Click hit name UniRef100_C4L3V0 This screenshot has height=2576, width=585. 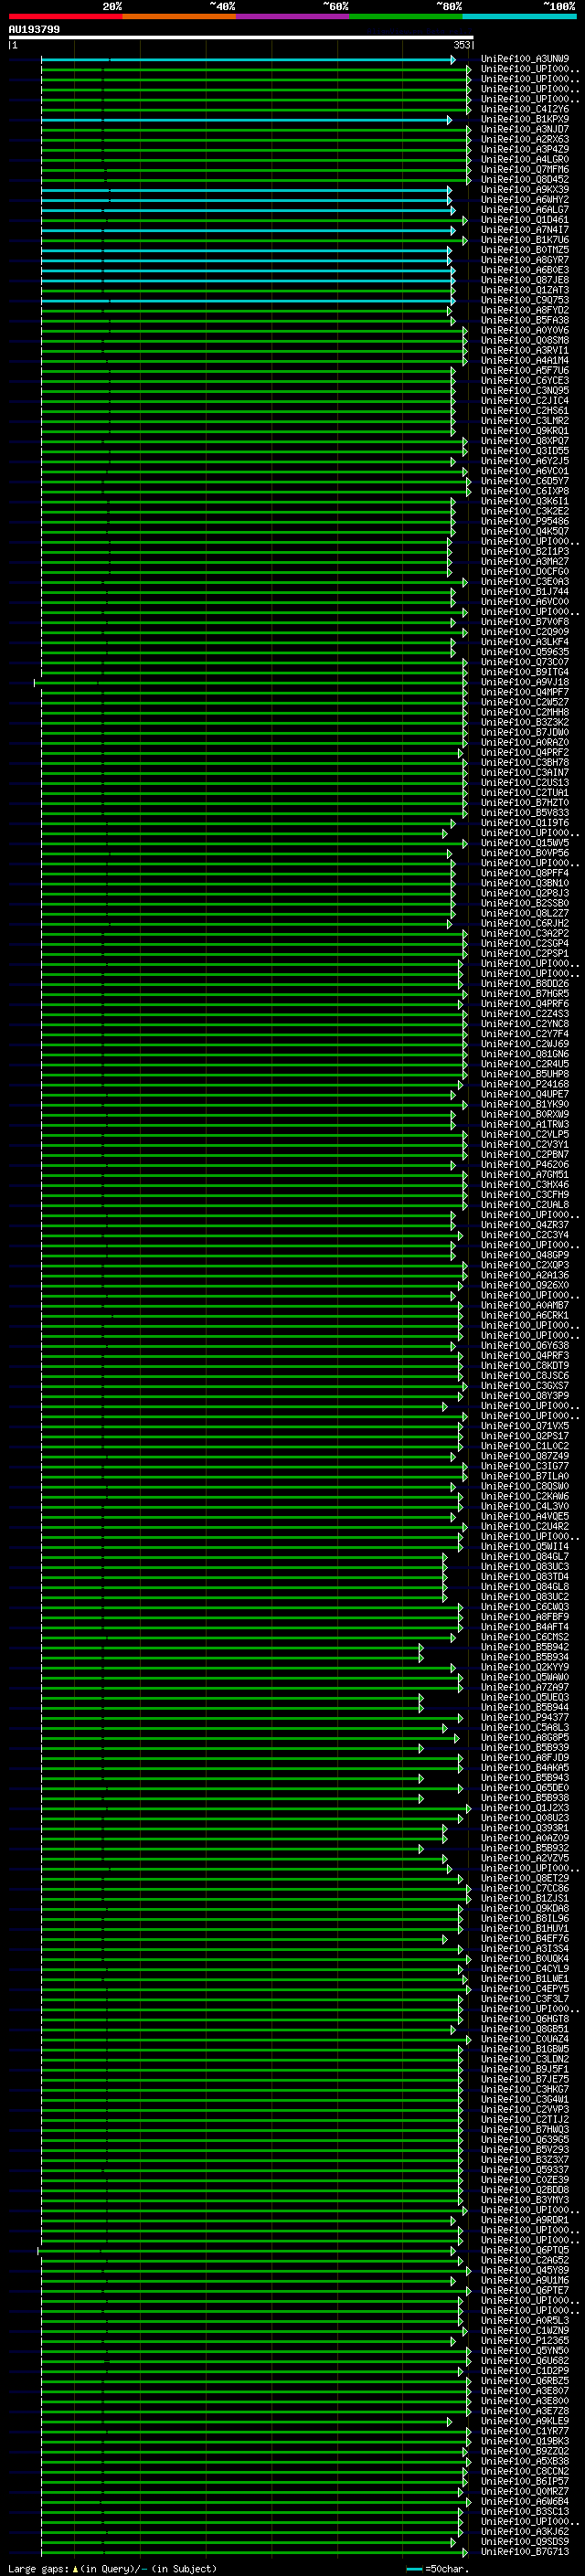525,1506
